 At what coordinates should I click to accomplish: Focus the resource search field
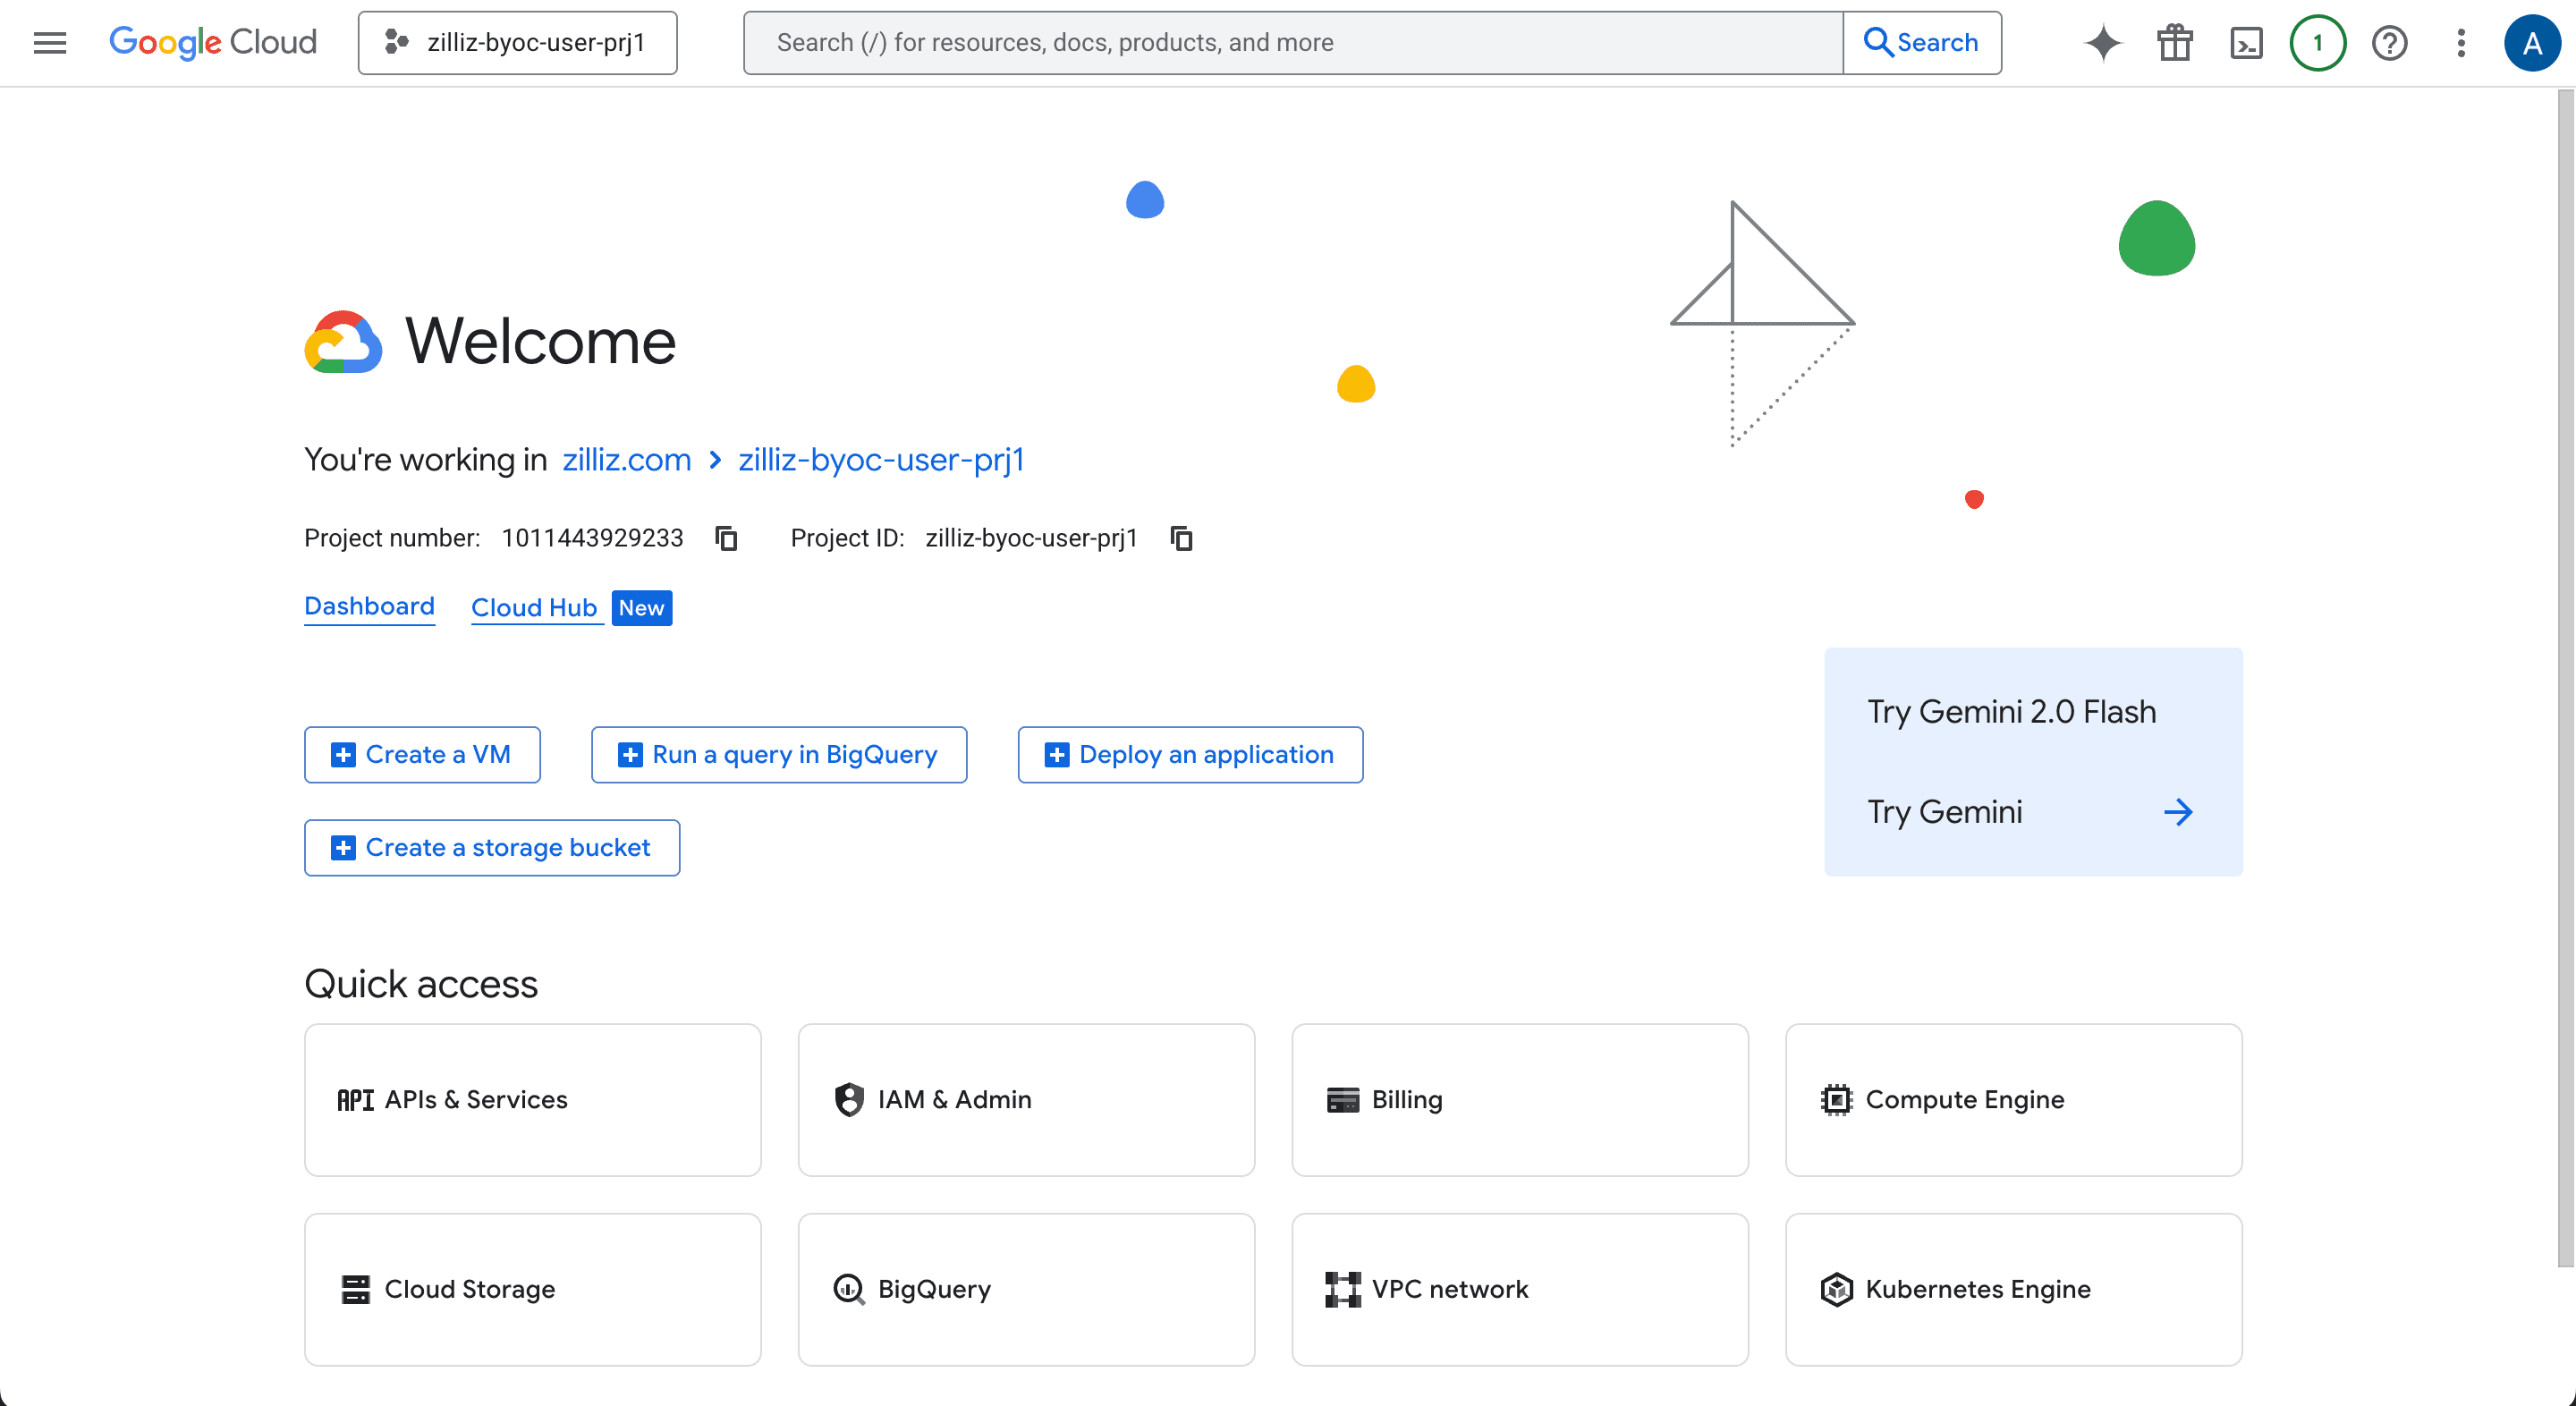click(1293, 43)
